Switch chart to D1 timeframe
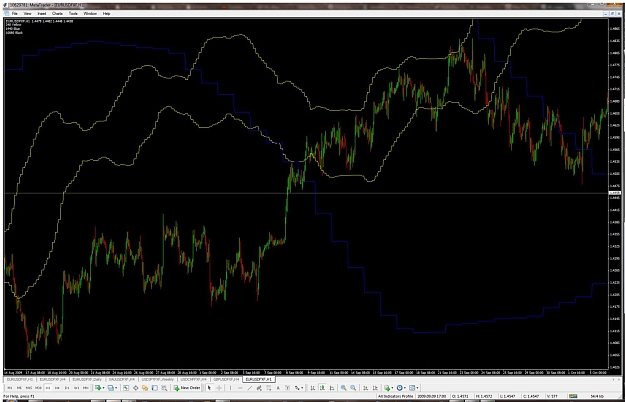Image resolution: width=625 pixels, height=402 pixels. [67, 388]
